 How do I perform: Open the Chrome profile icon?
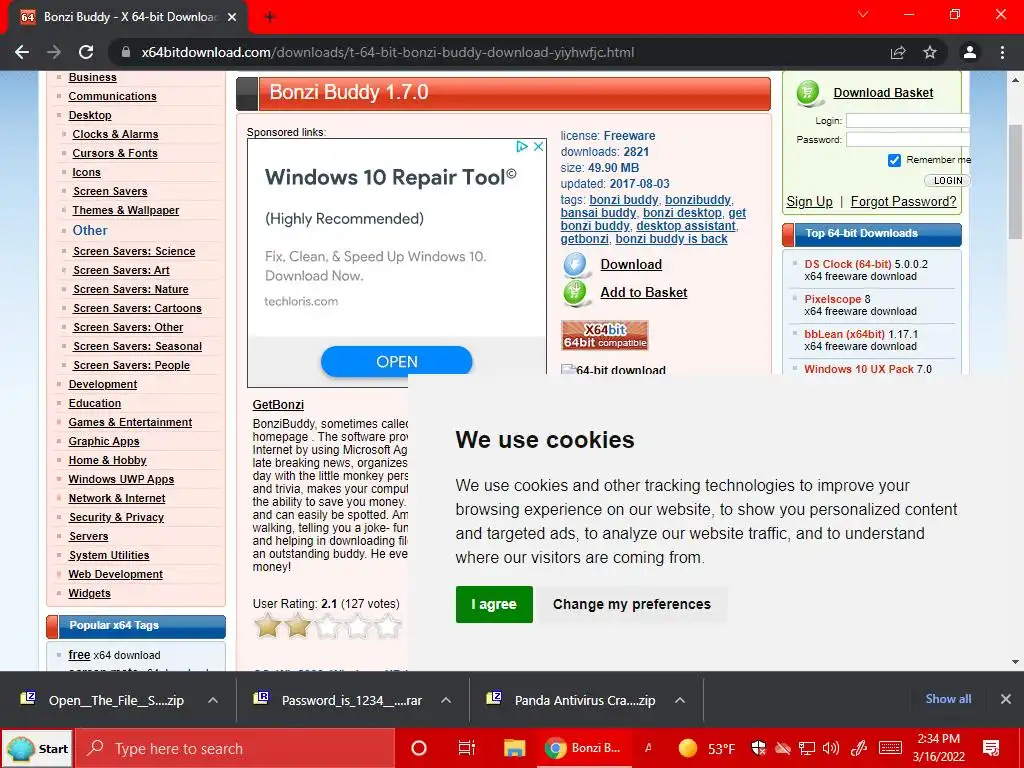tap(970, 52)
